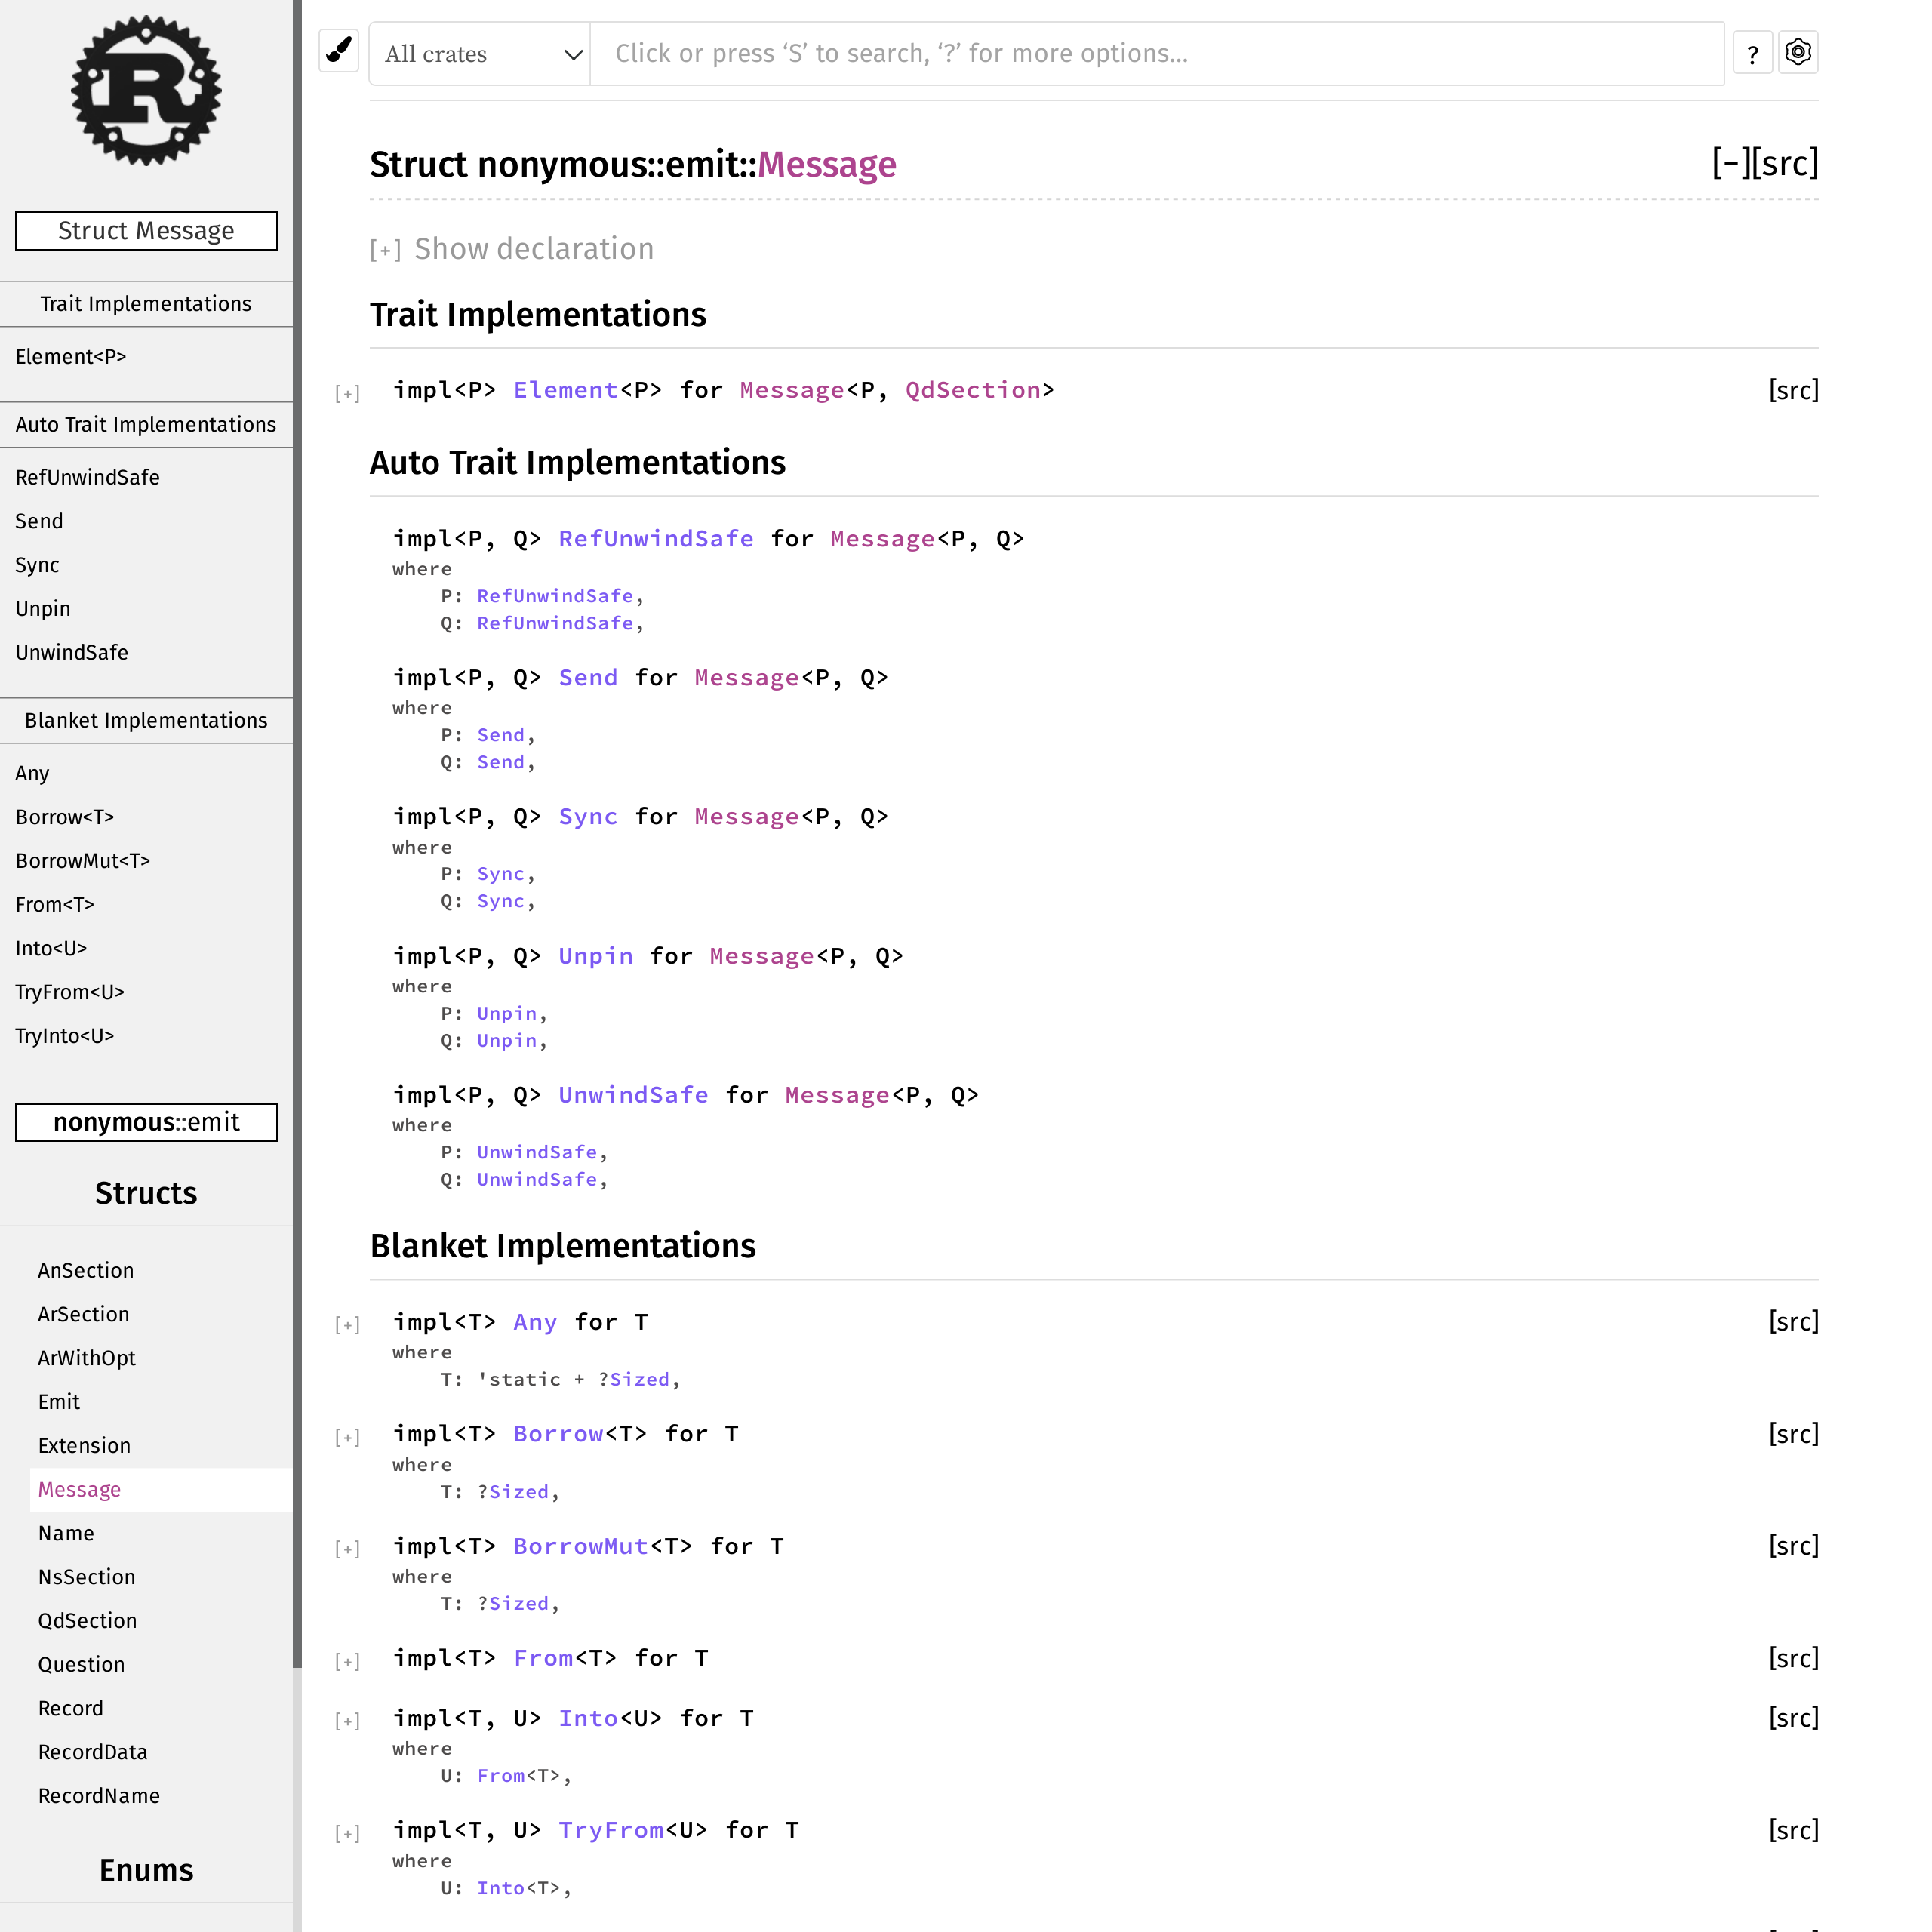Open settings gear icon

click(x=1797, y=52)
